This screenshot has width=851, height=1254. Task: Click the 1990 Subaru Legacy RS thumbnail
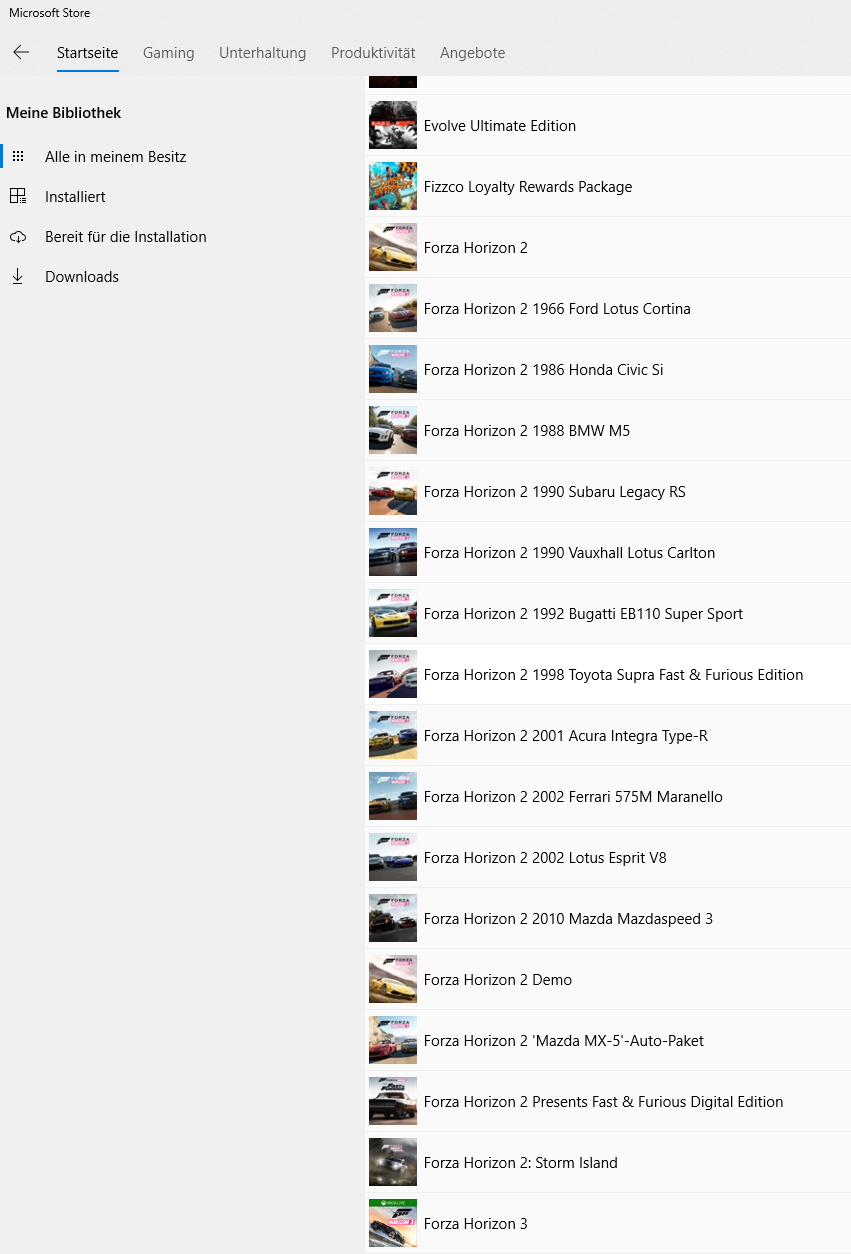[393, 491]
